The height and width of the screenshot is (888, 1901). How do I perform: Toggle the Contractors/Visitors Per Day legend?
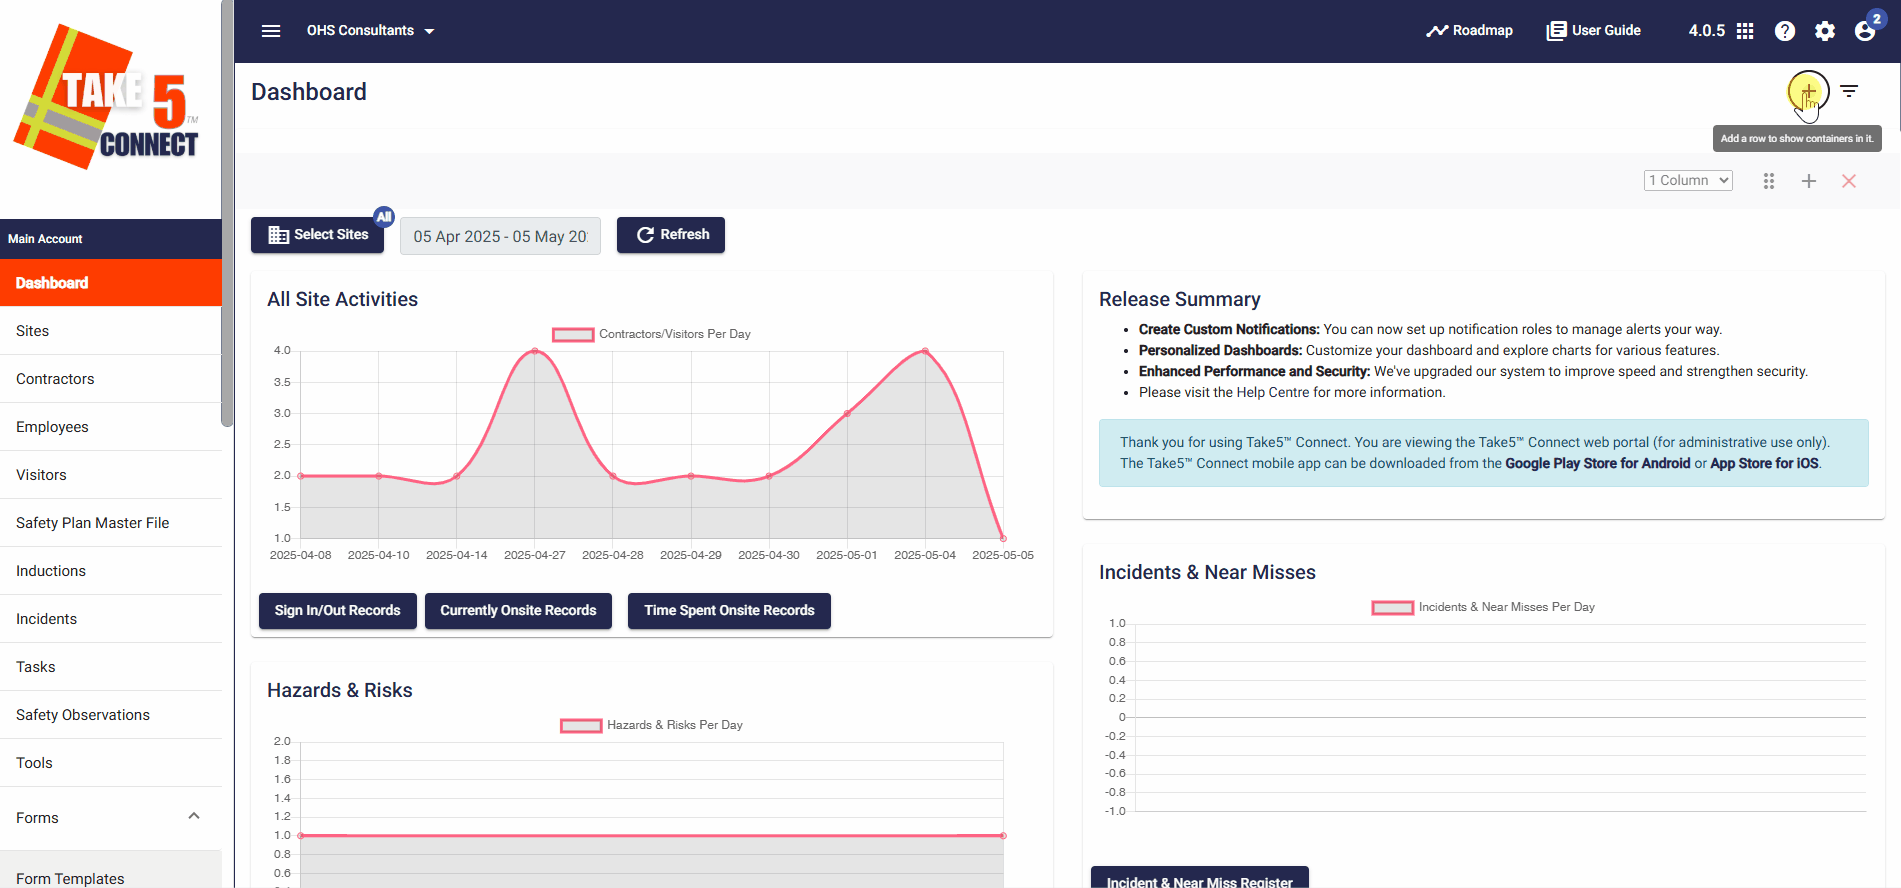point(651,334)
